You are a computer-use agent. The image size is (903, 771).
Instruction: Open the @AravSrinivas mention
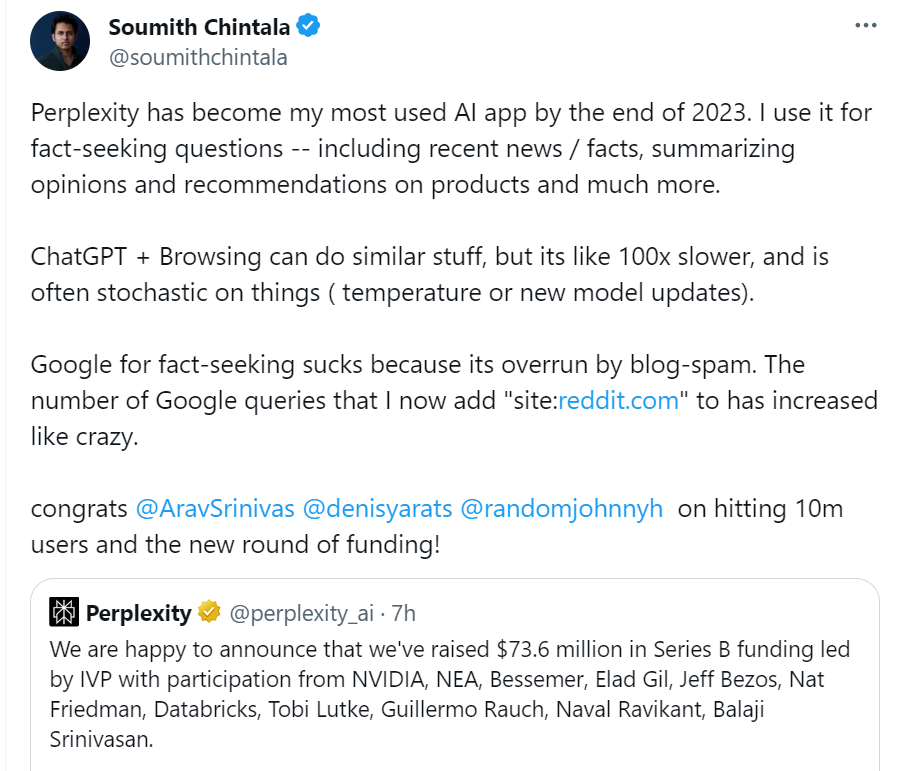215,508
